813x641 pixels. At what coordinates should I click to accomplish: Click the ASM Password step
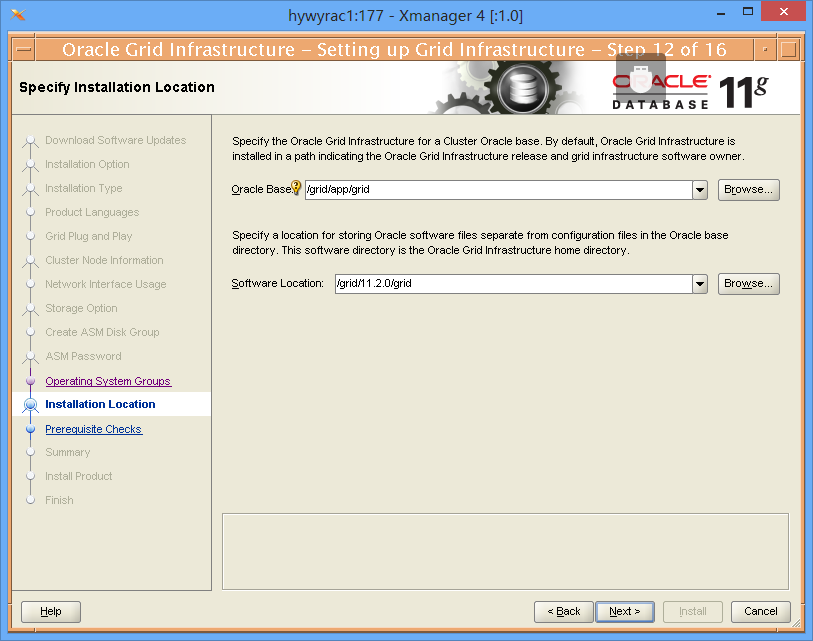click(83, 356)
